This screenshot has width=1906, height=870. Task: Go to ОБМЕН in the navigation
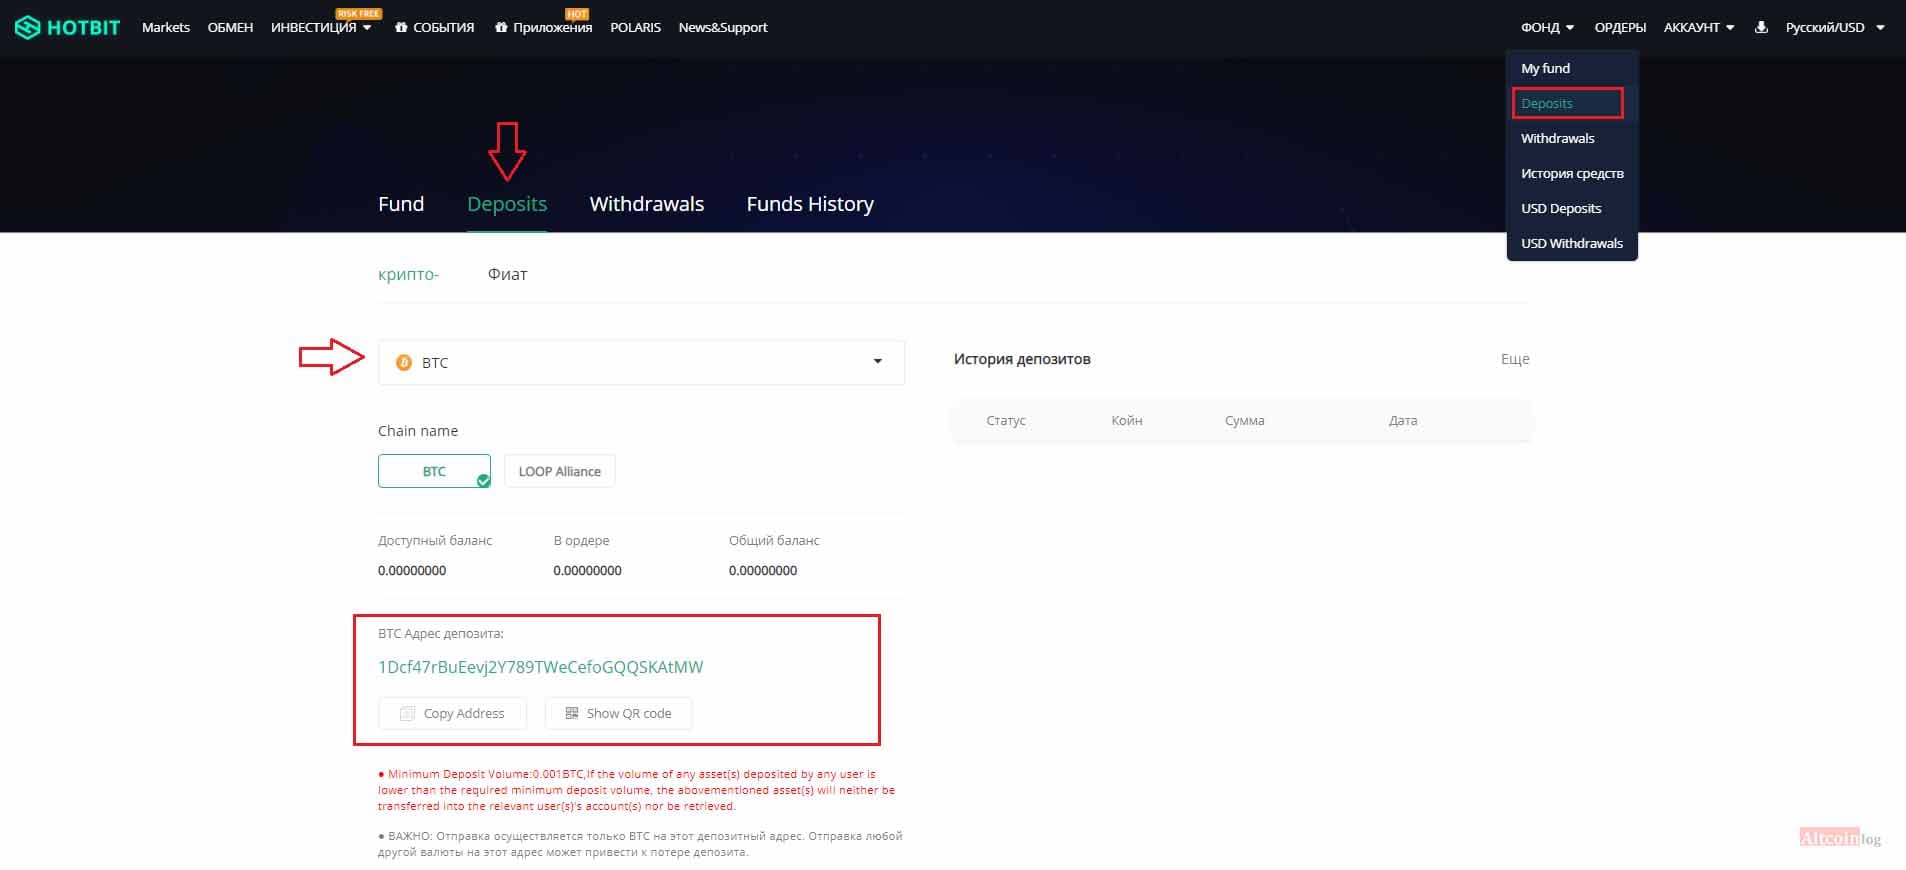230,28
